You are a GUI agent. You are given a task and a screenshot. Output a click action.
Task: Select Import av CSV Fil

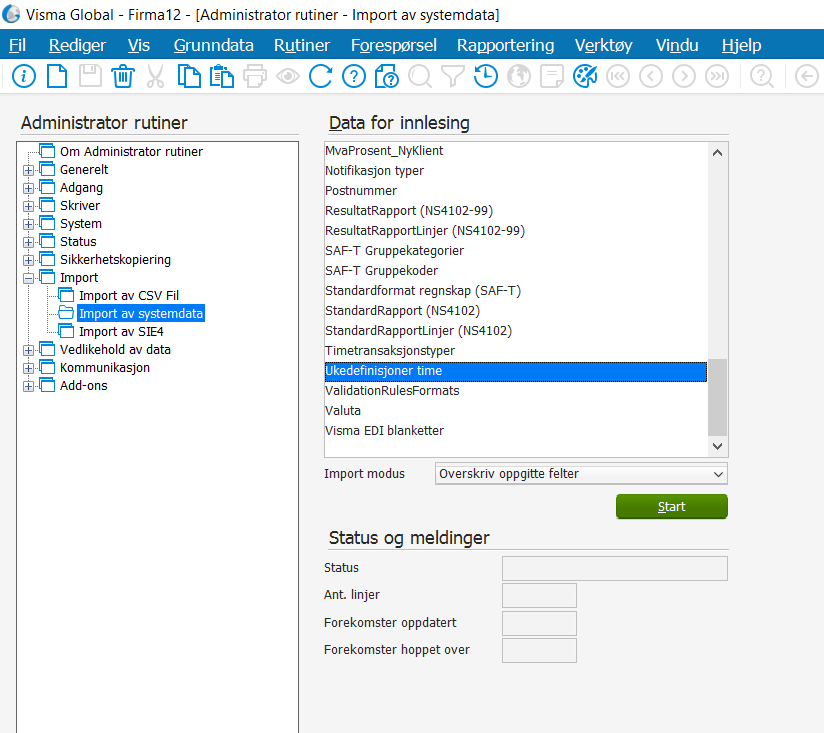[129, 295]
